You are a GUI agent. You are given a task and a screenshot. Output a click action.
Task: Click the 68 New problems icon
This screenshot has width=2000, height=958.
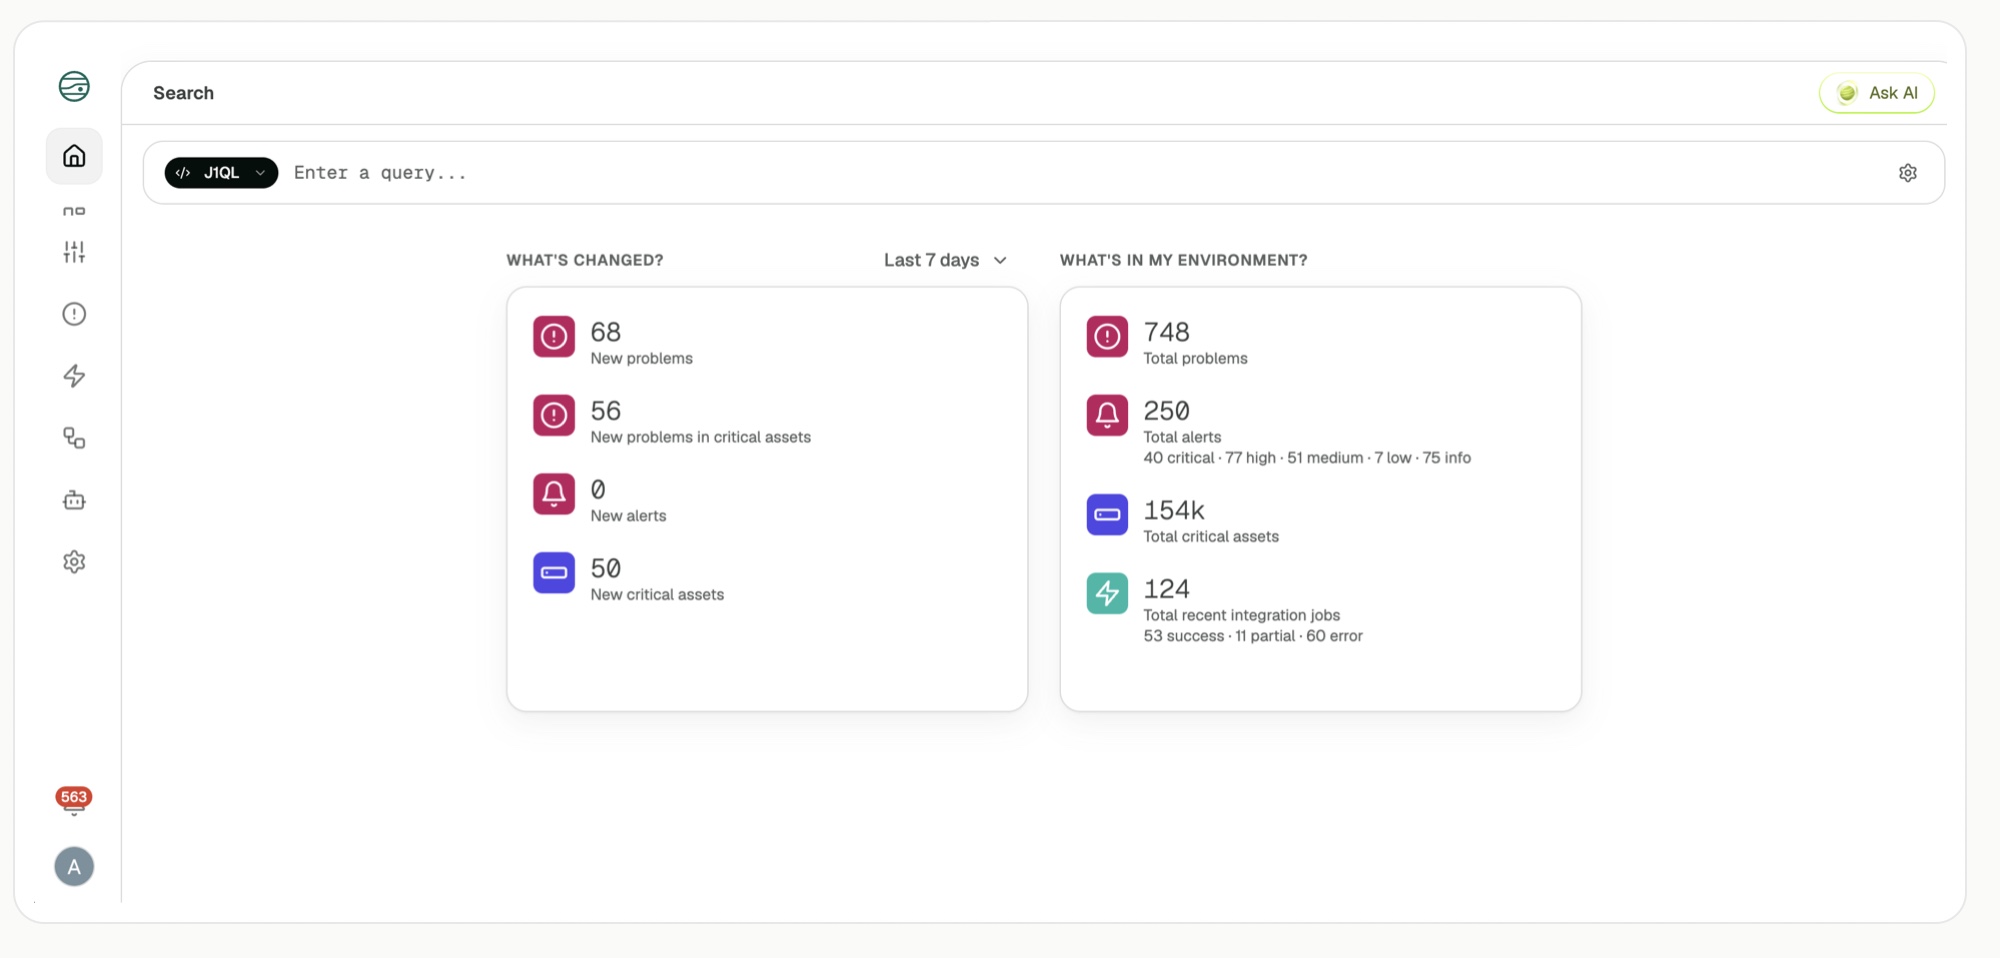pyautogui.click(x=554, y=337)
